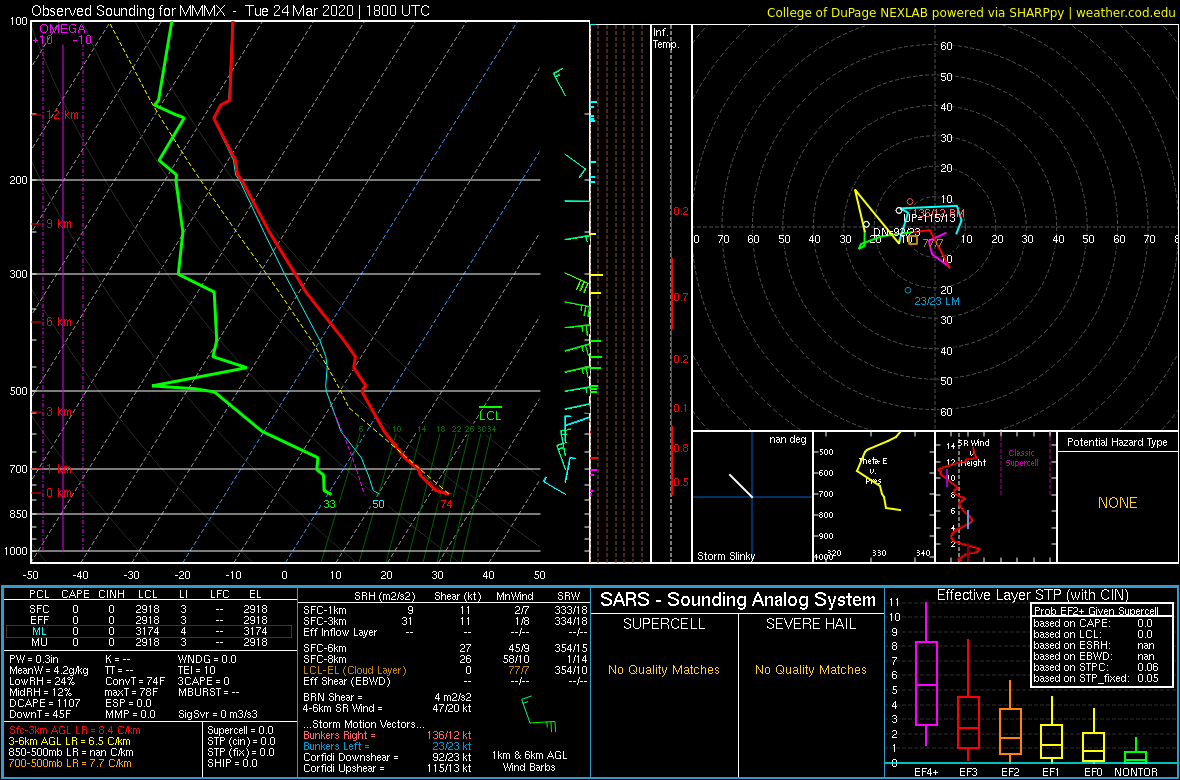1180x780 pixels.
Task: Click the Observed Sounding for MMMX title
Action: point(232,12)
